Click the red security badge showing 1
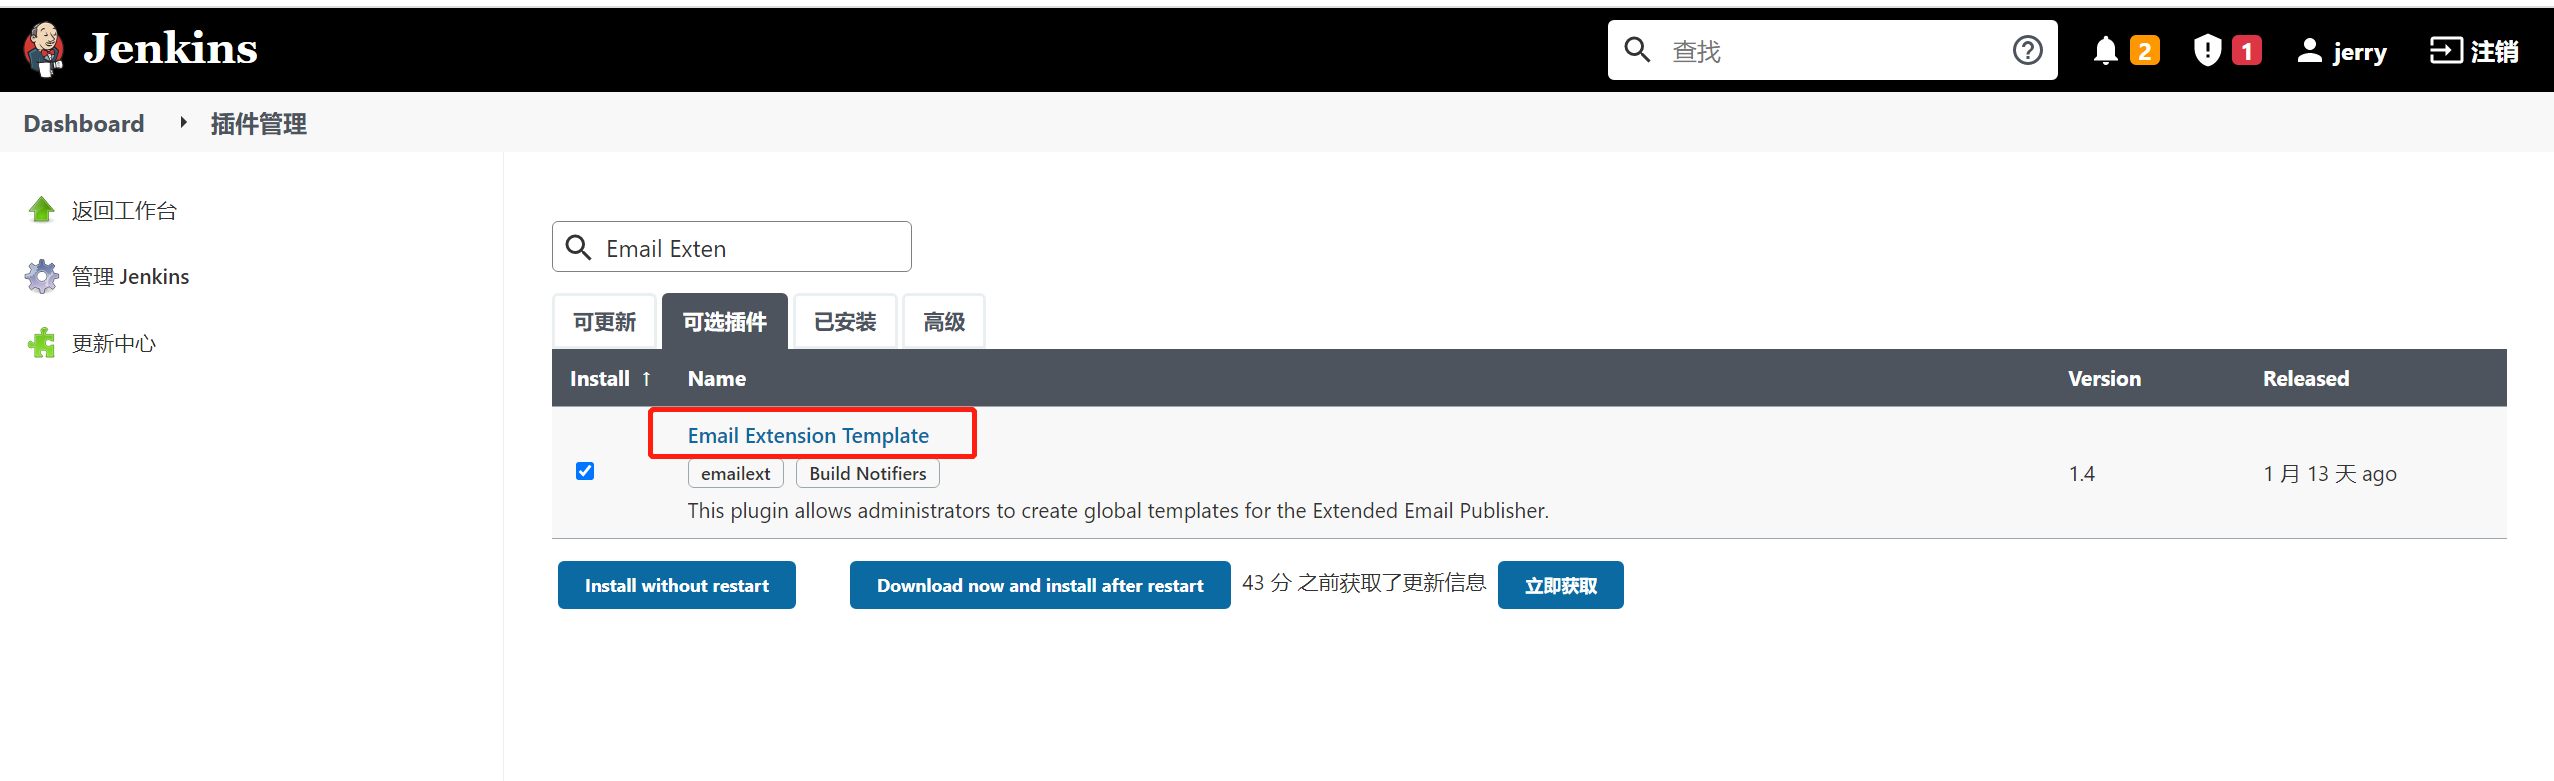Image resolution: width=2554 pixels, height=781 pixels. (2247, 51)
